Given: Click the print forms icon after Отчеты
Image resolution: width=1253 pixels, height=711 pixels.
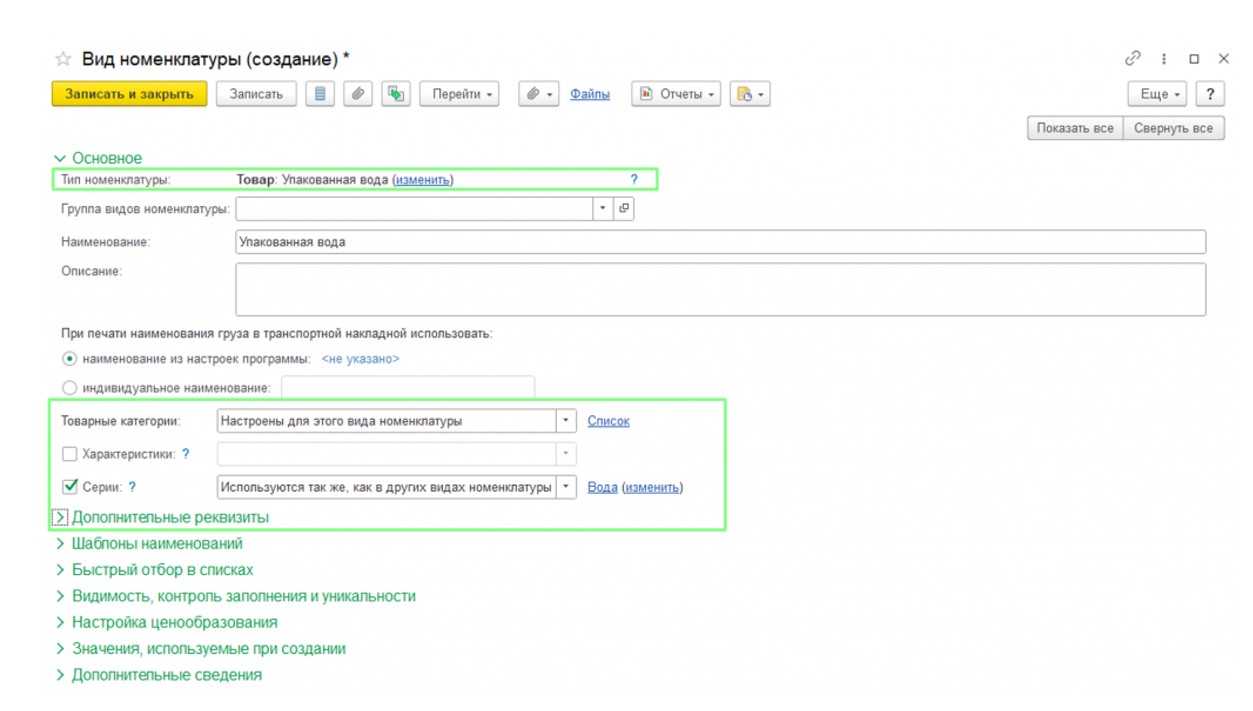Looking at the screenshot, I should click(749, 94).
